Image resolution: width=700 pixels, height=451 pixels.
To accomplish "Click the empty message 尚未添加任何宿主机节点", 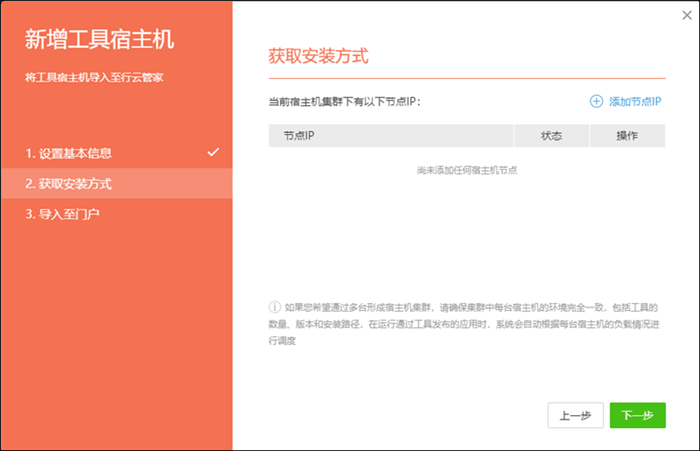I will [x=466, y=171].
